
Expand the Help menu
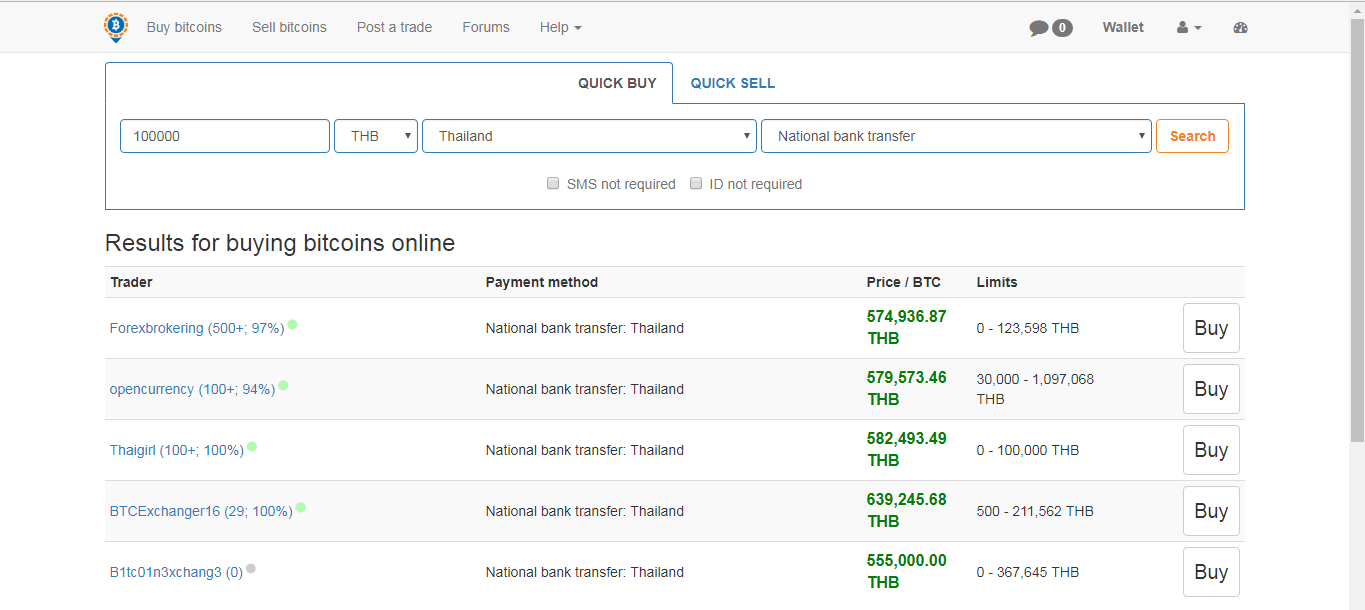tap(560, 27)
